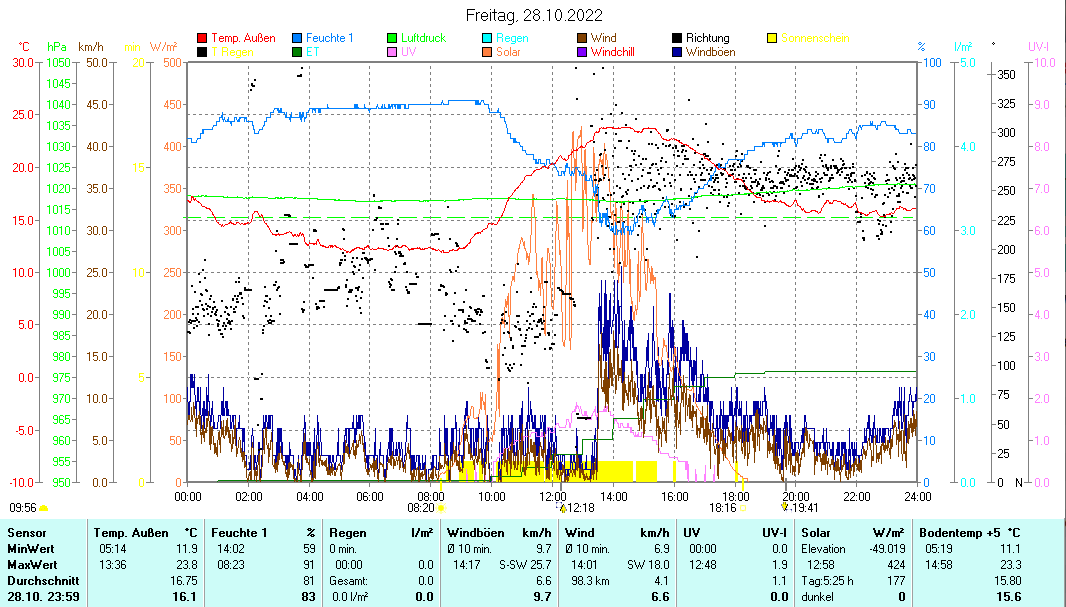Viewport: 1066px width, 607px height.
Task: Click the Regen legend label
Action: [512, 38]
